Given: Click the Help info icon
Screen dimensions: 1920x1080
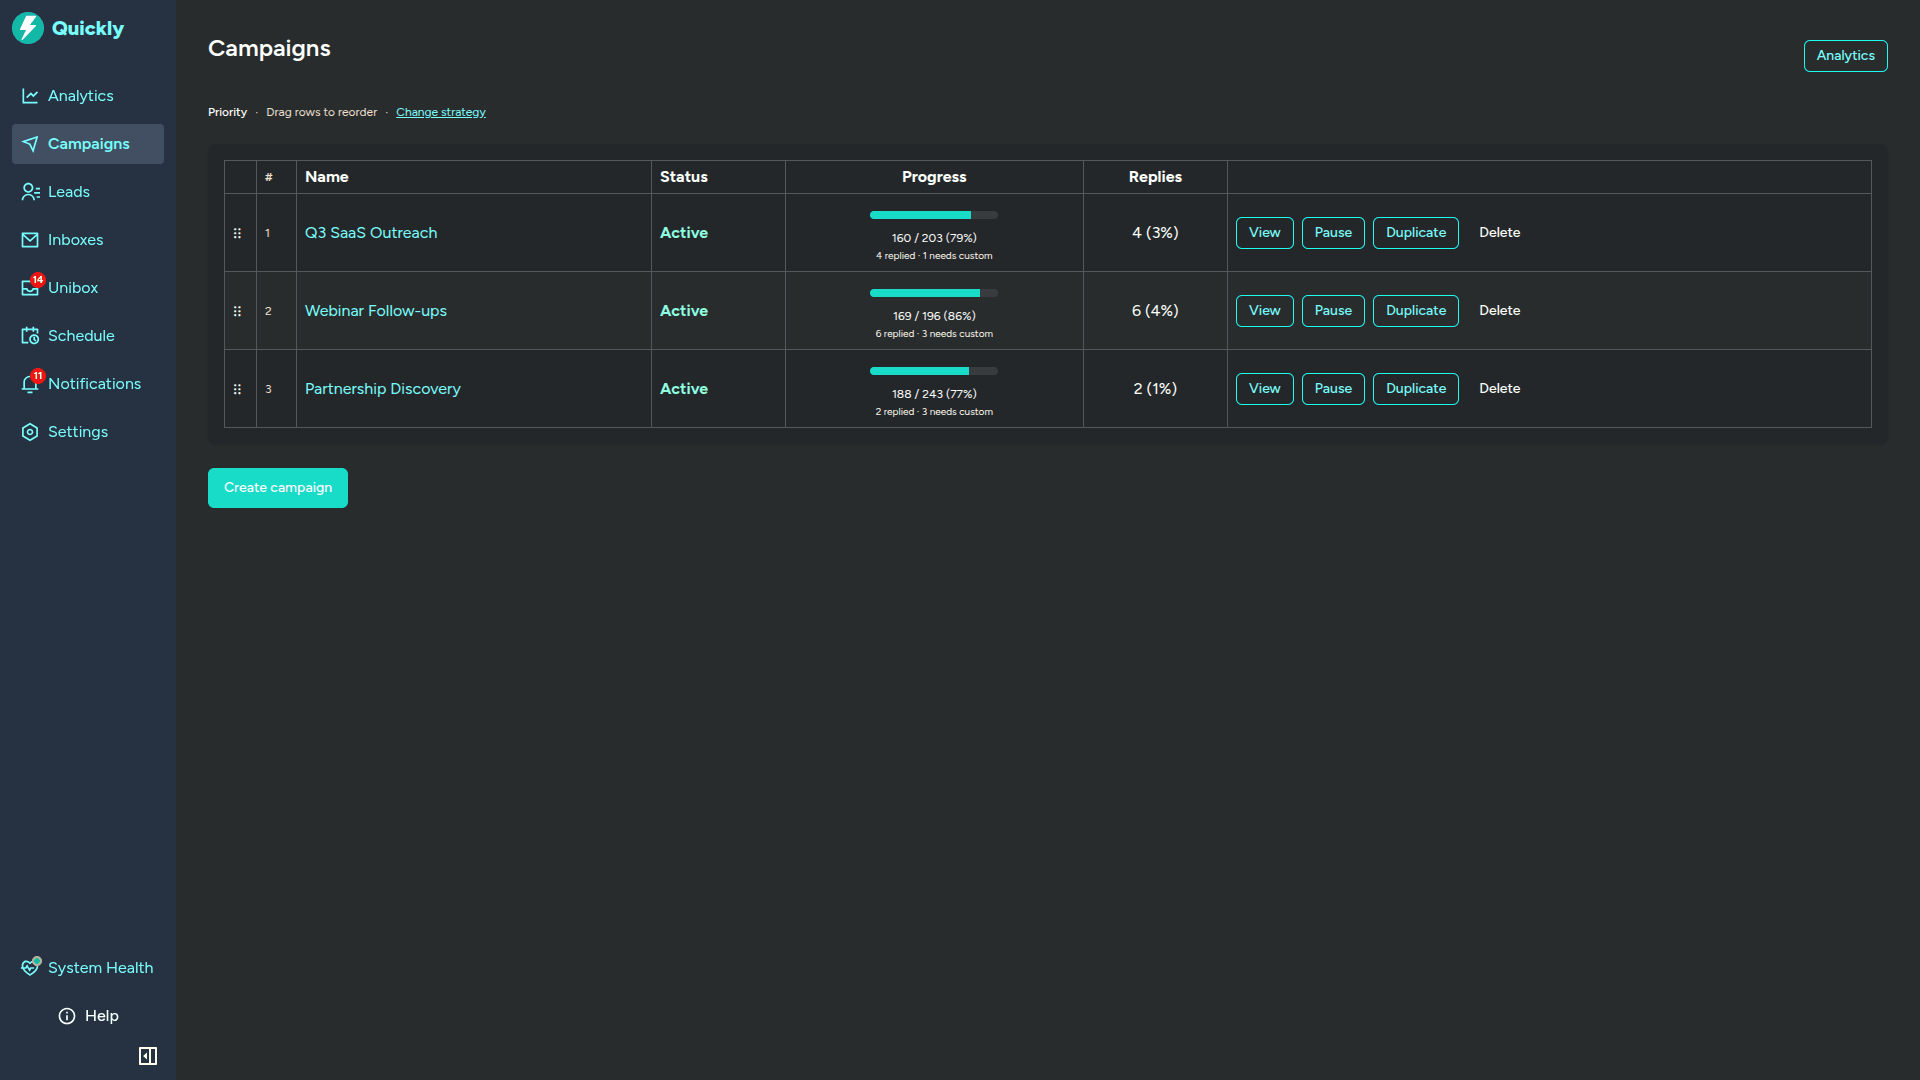Looking at the screenshot, I should click(x=67, y=1016).
